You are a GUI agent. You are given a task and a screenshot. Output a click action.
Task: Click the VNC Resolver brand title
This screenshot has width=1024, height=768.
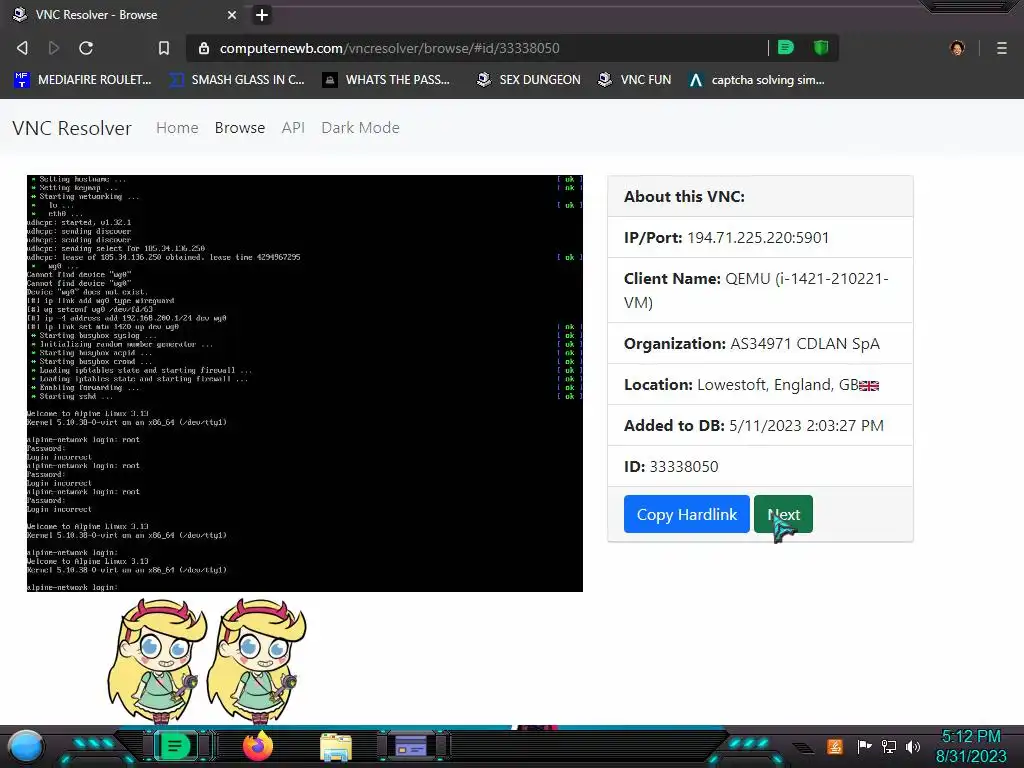72,128
